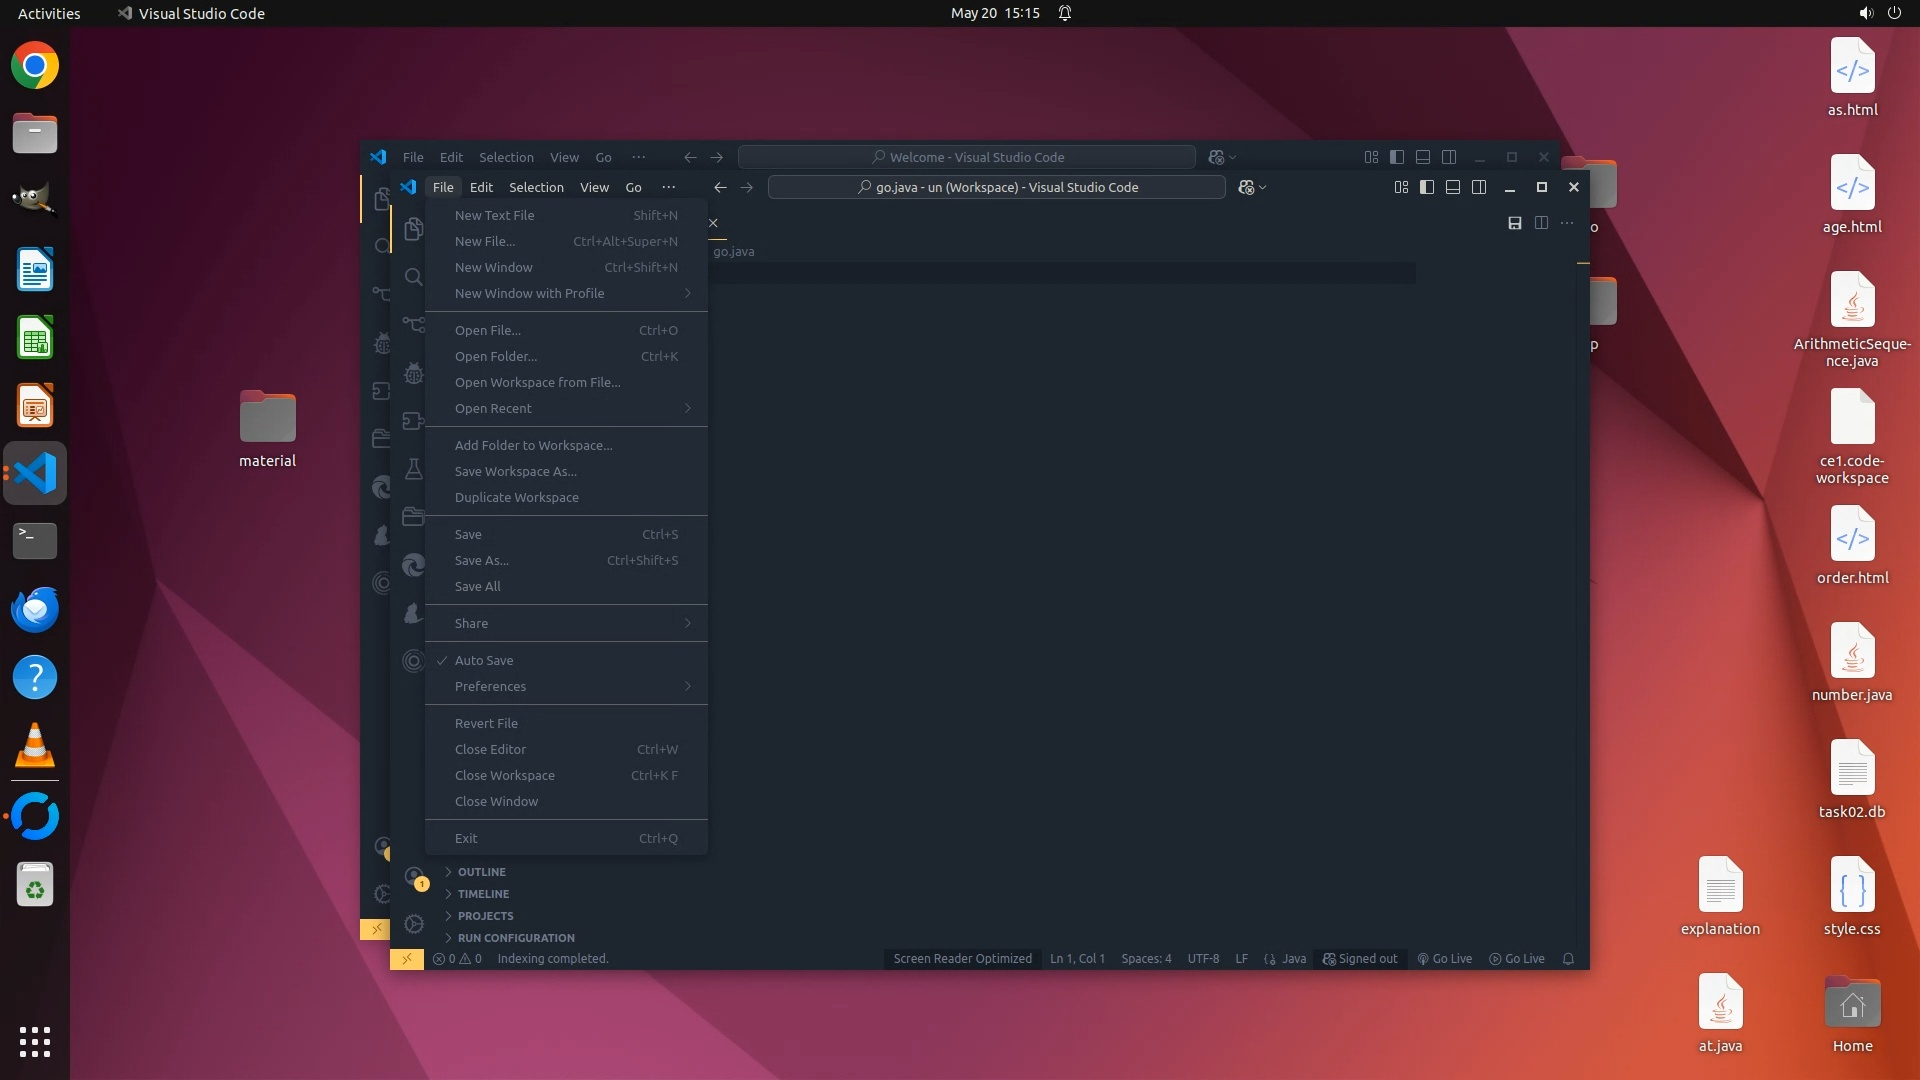Open the Search view in activity bar
Viewport: 1920px width, 1080px height.
[413, 277]
